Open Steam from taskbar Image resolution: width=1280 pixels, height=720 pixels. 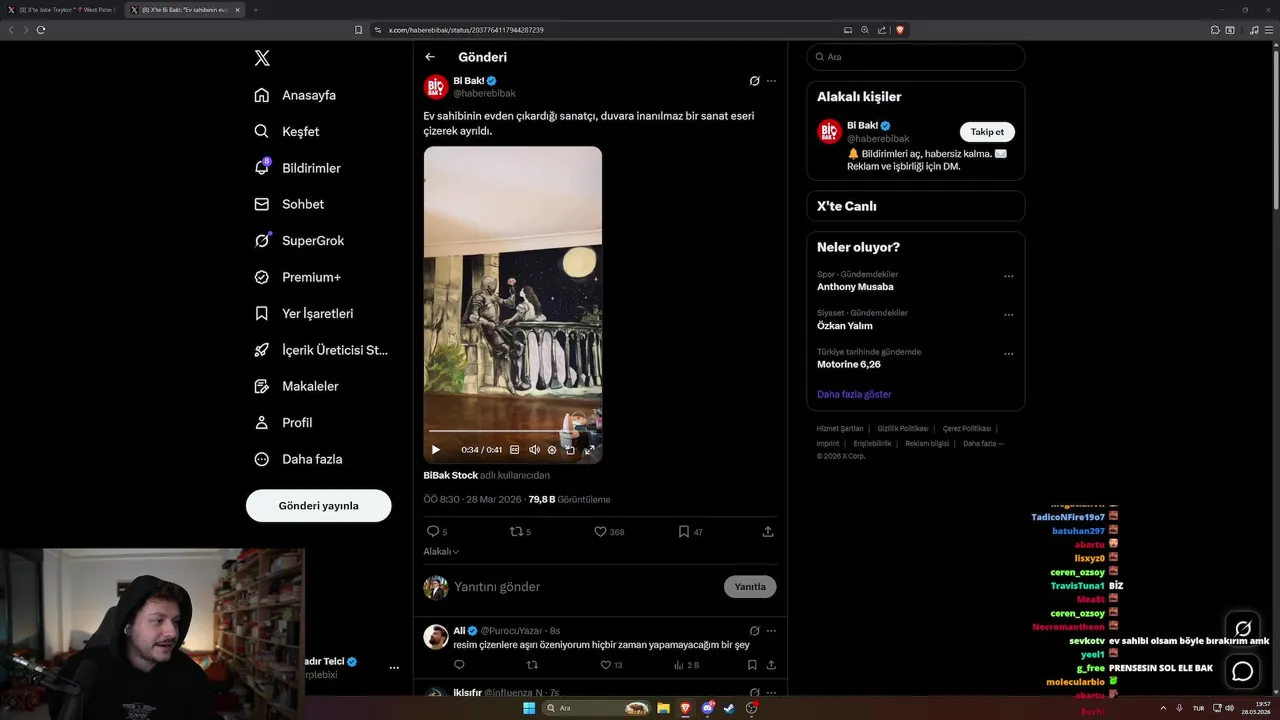pos(729,708)
